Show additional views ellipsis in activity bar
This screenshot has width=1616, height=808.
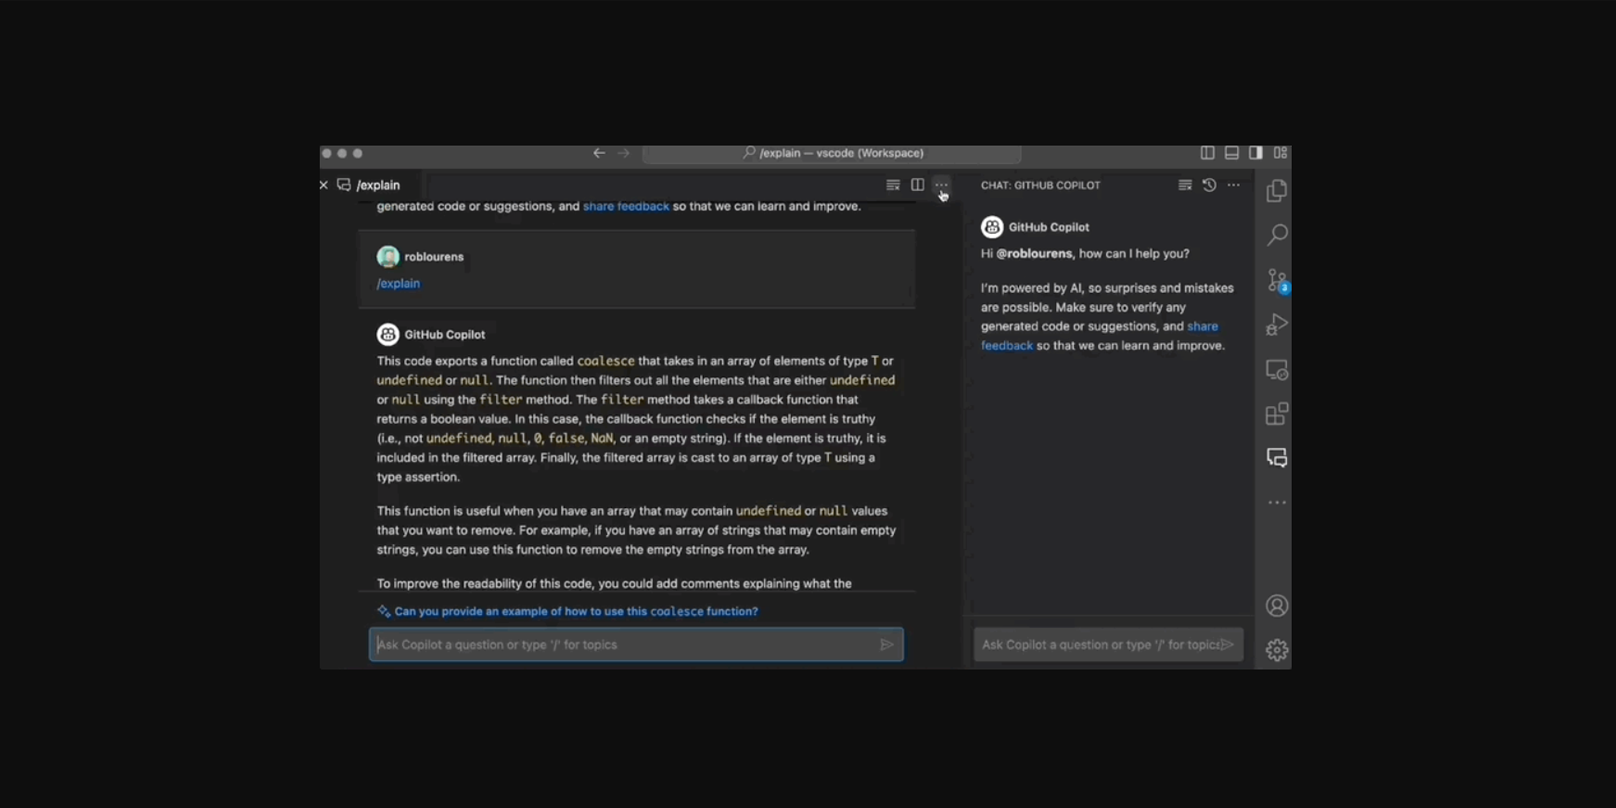point(1276,502)
